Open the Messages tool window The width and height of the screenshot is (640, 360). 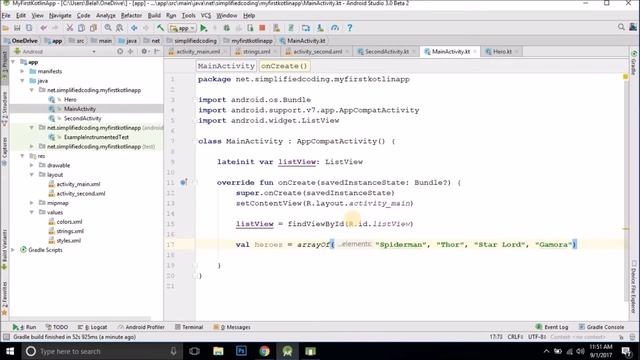click(x=232, y=327)
